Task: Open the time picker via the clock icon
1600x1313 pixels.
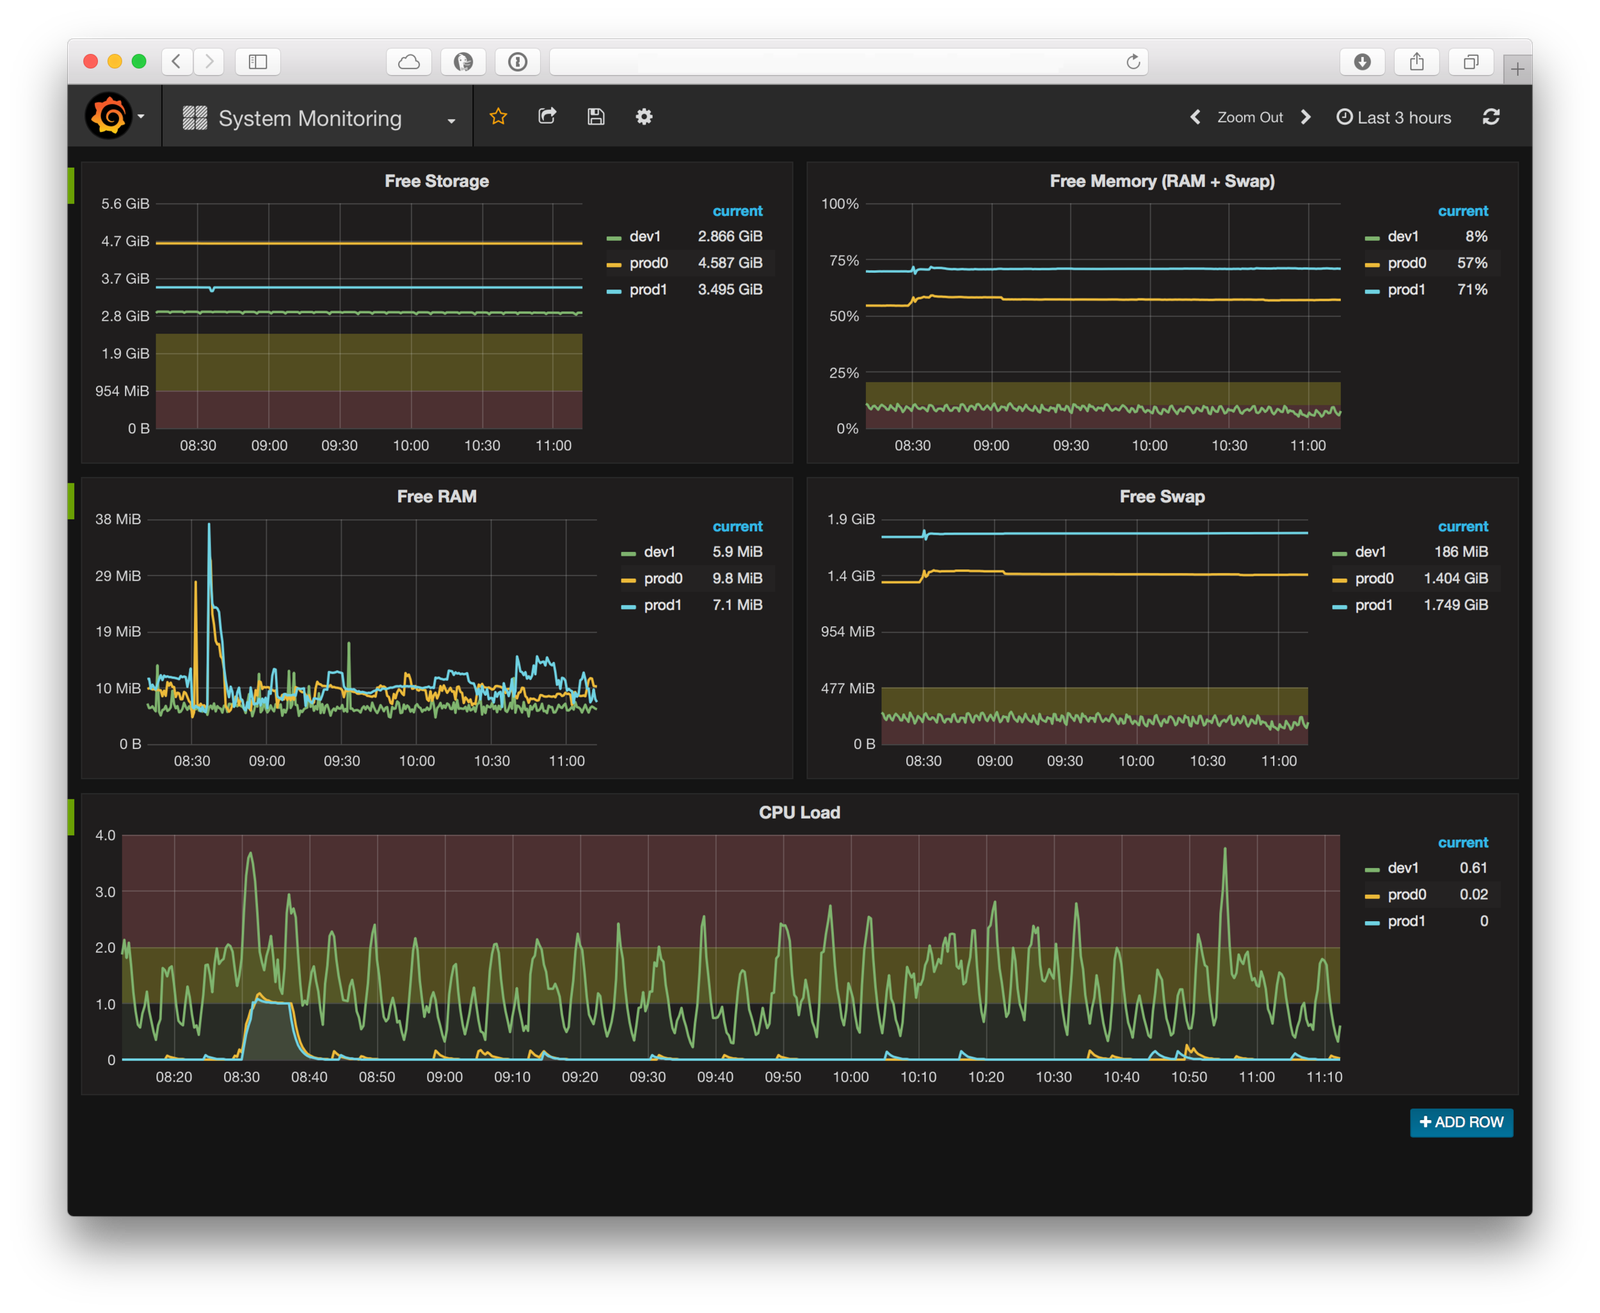Action: click(1344, 117)
